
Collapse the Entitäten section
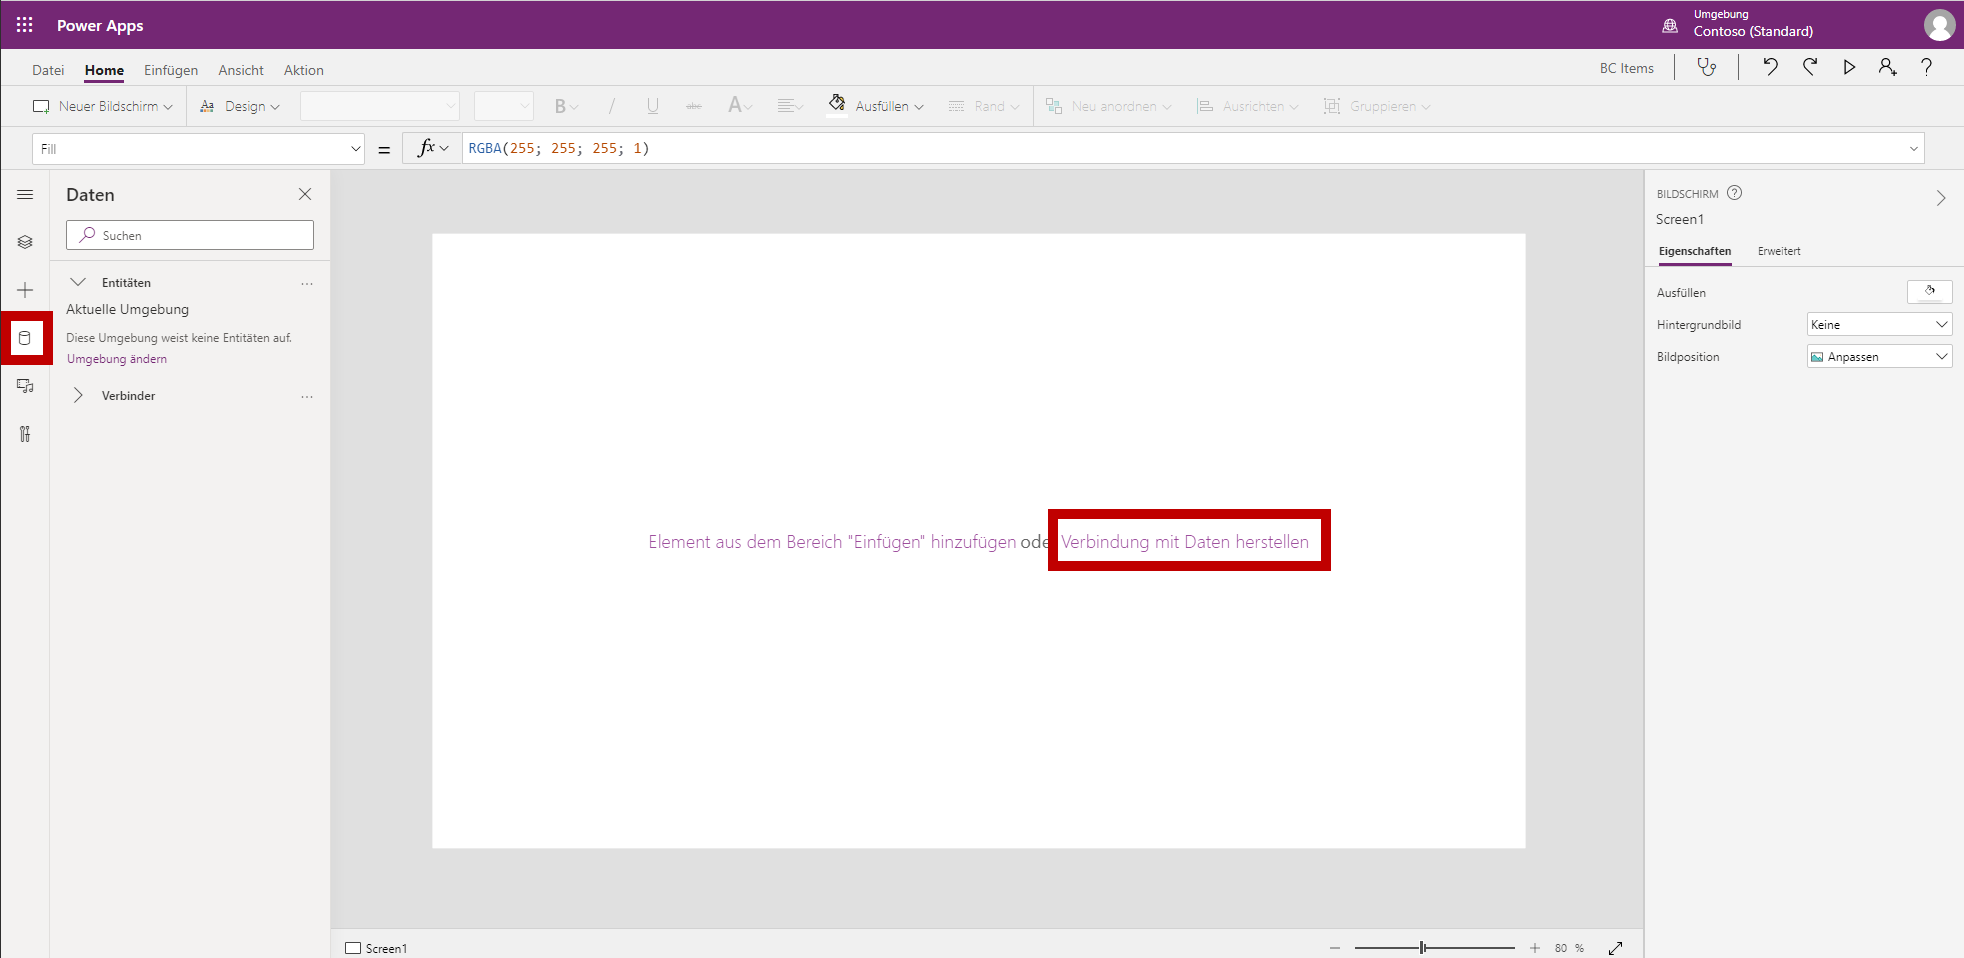(x=79, y=283)
